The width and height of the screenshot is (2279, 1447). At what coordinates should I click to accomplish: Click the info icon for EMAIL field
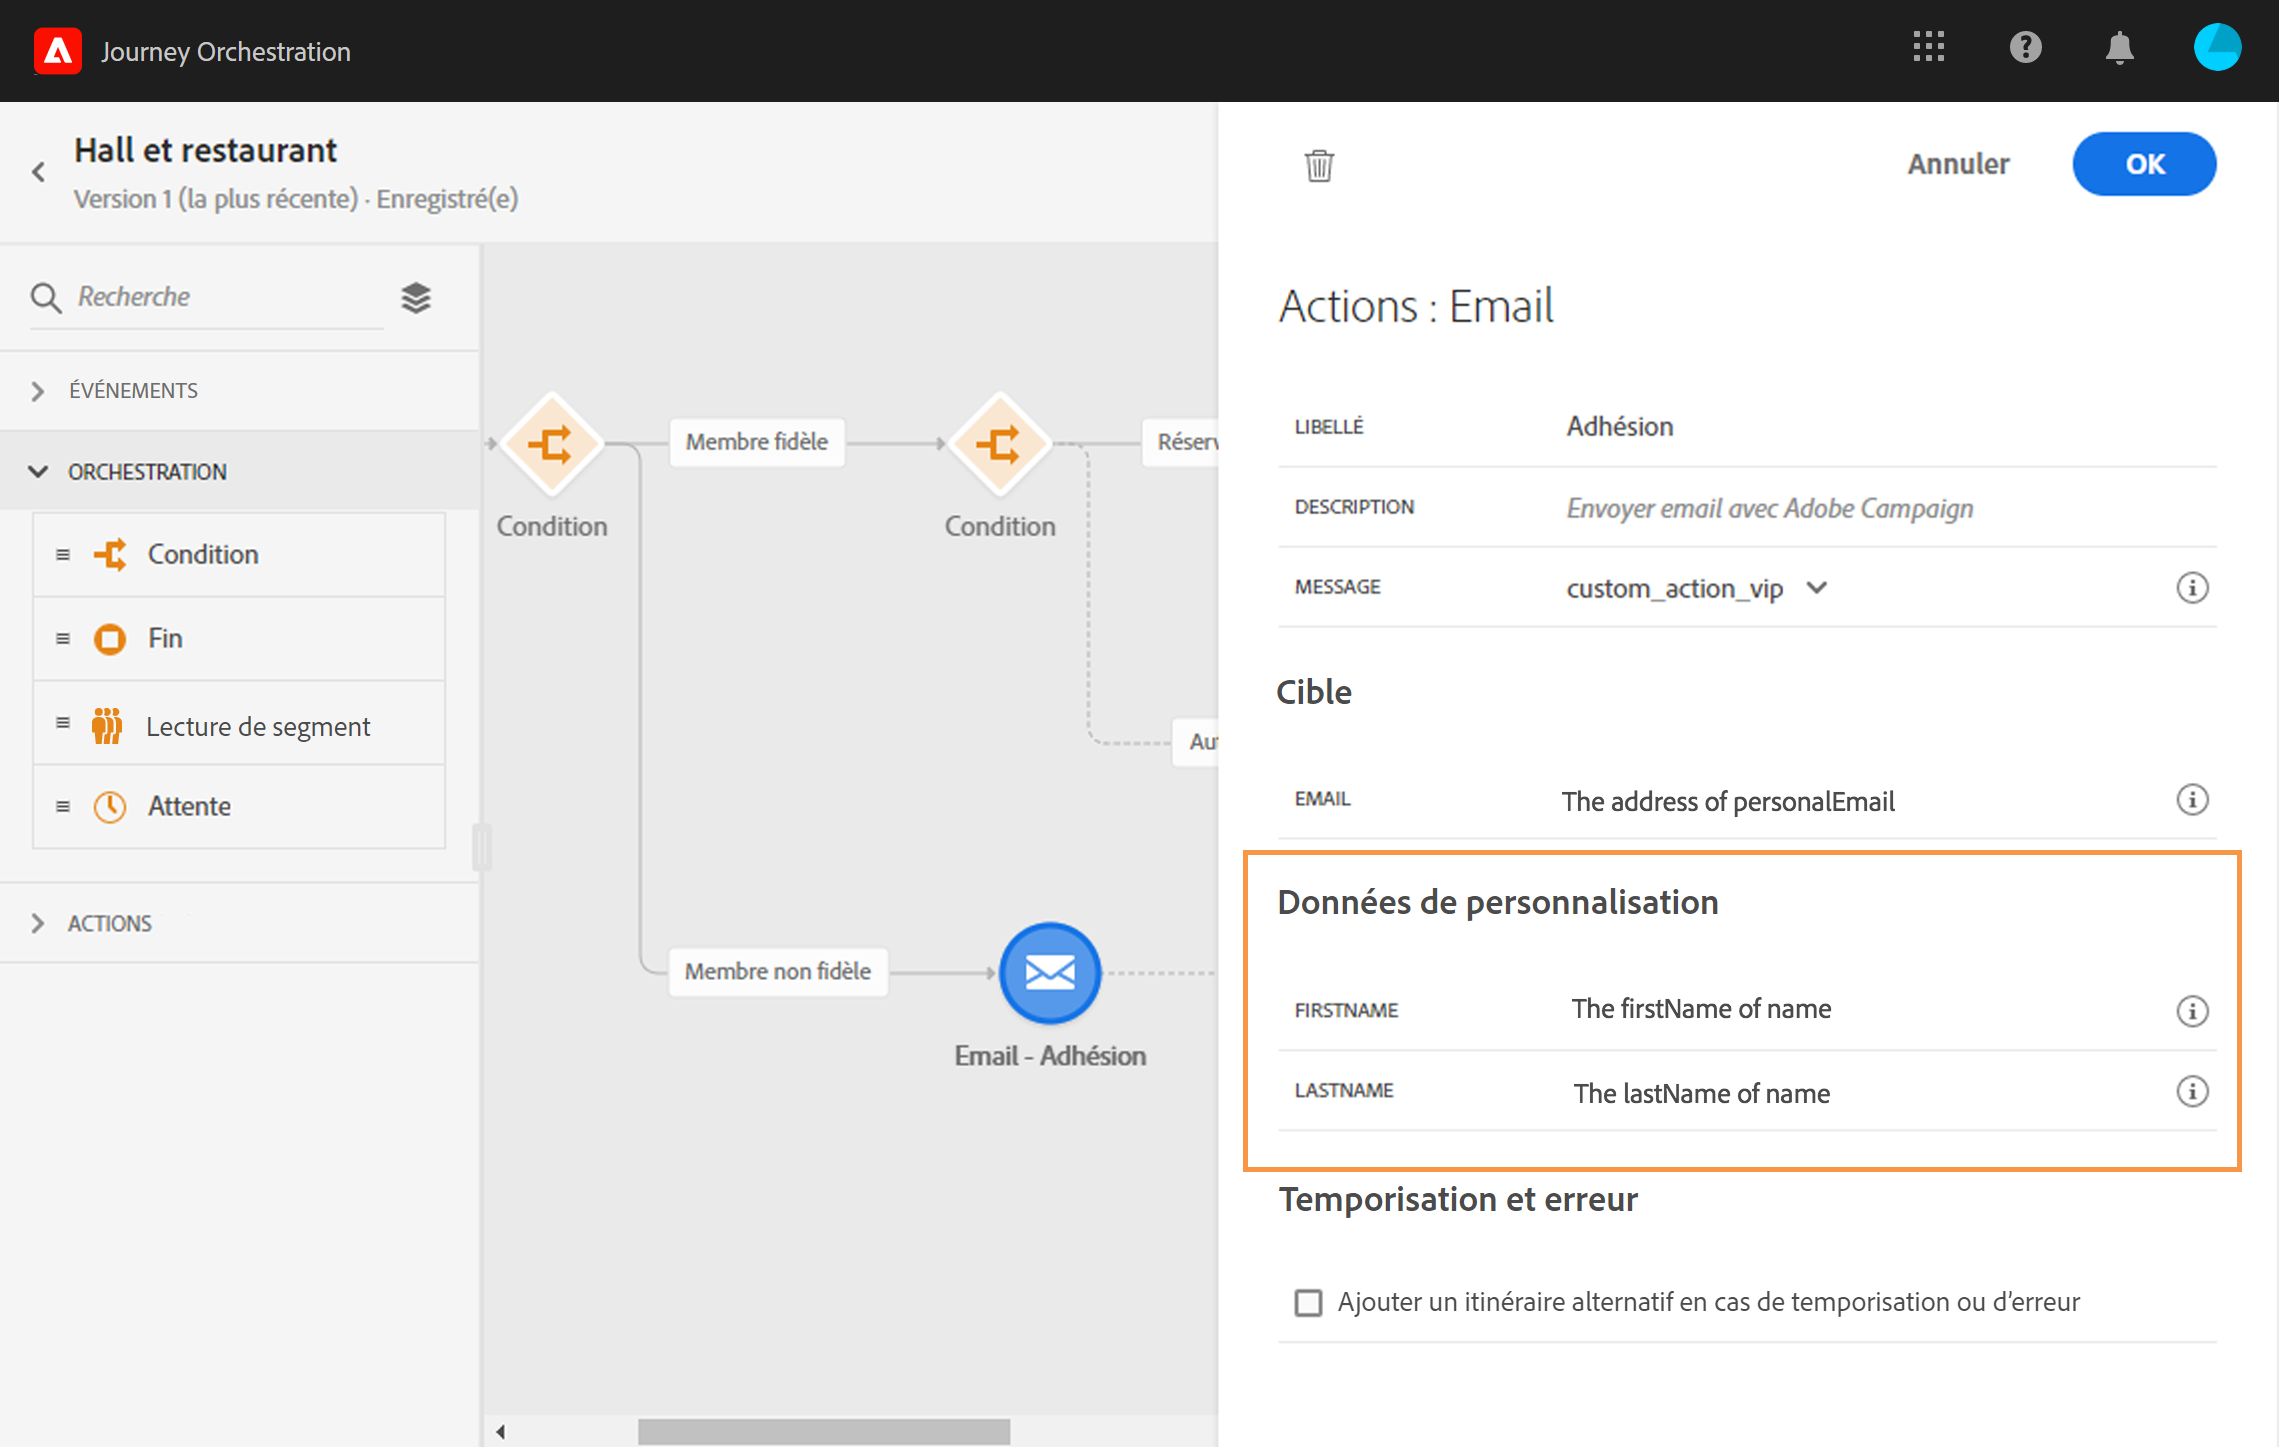pos(2192,800)
